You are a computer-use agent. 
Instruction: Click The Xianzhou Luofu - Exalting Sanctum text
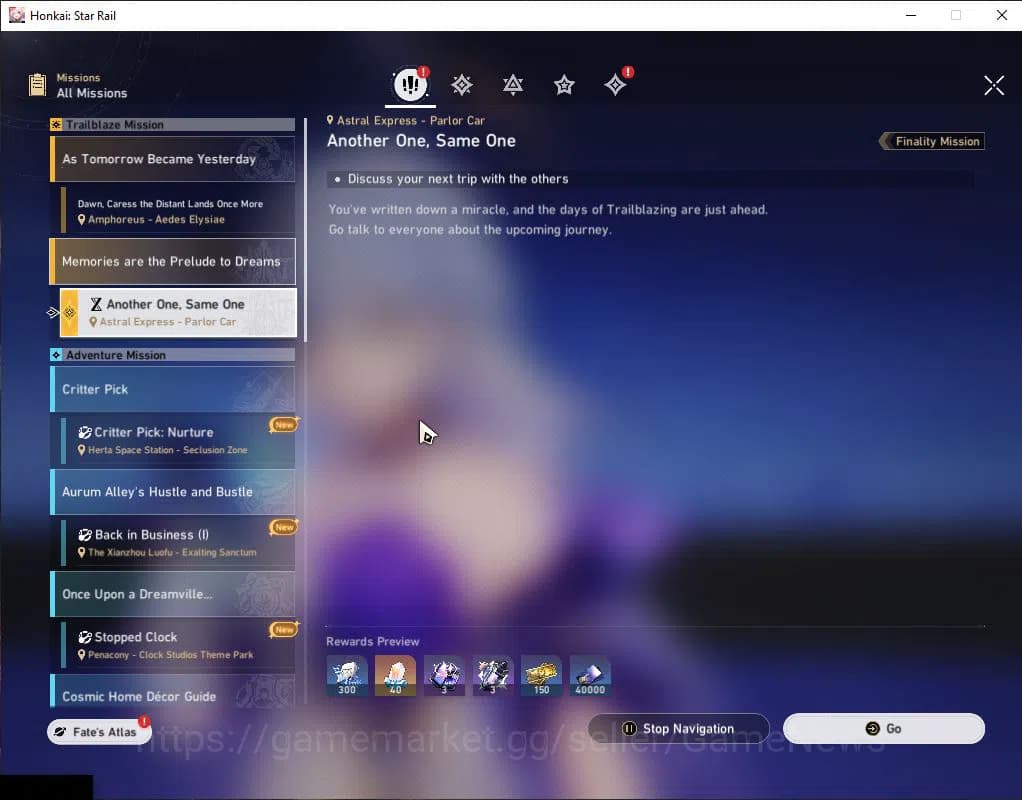(172, 552)
